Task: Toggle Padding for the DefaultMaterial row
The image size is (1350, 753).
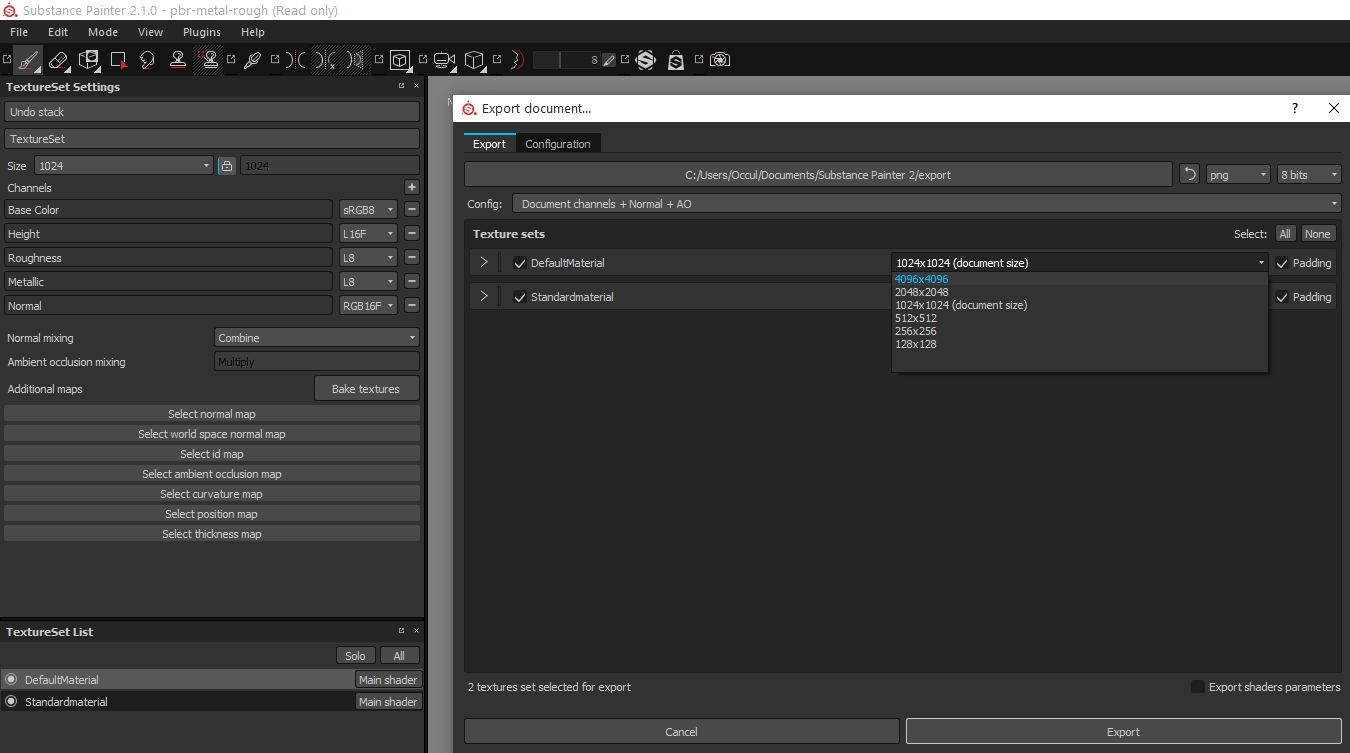Action: (x=1282, y=263)
